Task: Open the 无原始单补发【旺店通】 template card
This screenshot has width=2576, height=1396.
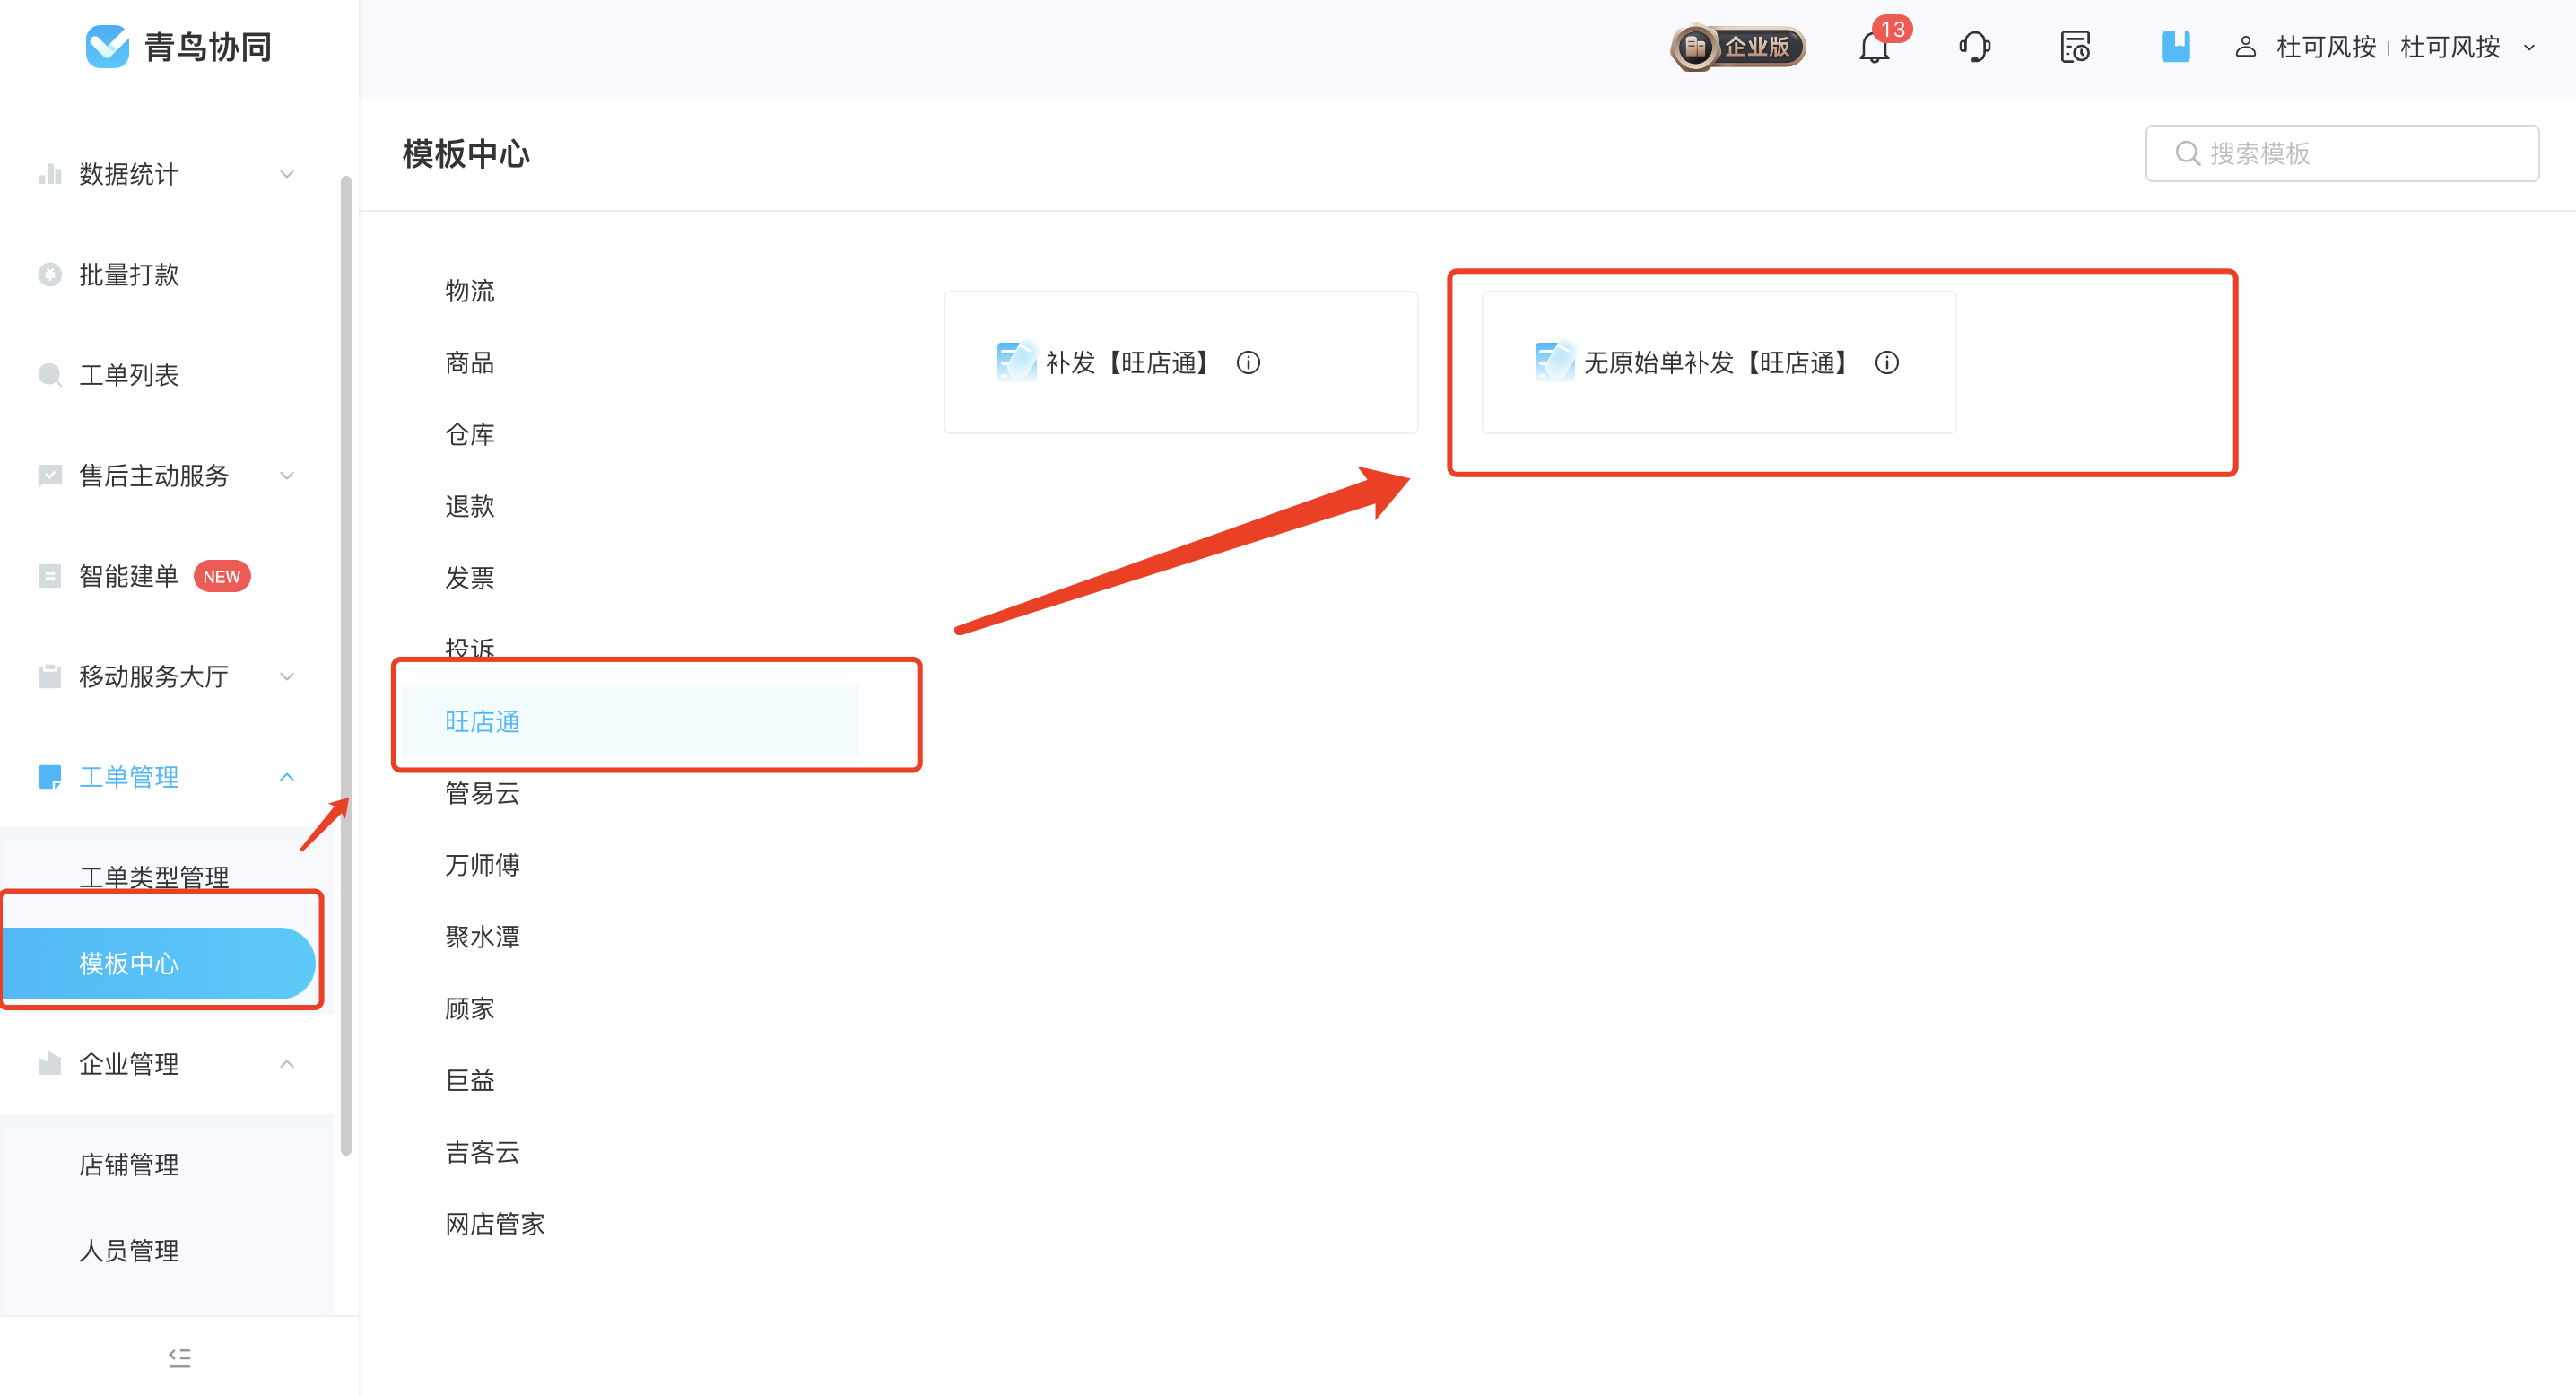Action: point(1719,362)
